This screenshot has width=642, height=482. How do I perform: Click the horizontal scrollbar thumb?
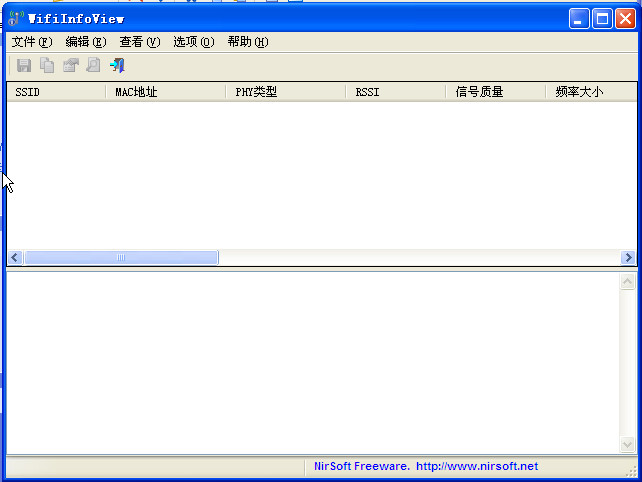tap(121, 258)
